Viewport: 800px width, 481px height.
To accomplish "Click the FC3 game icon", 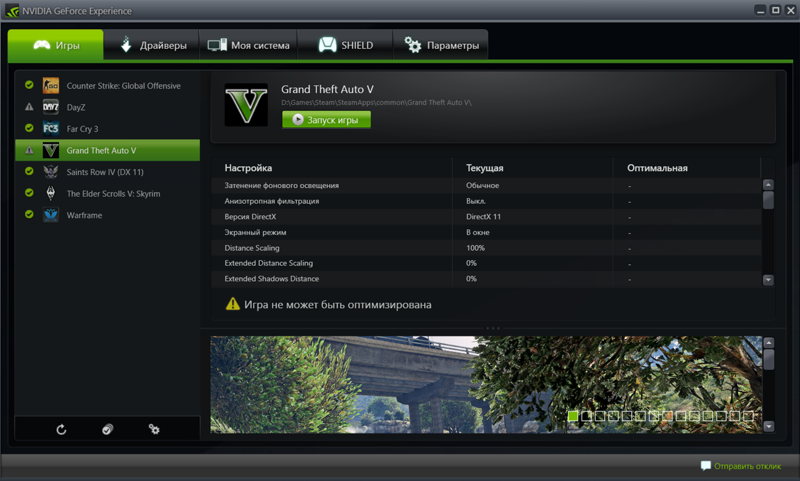I will point(51,128).
